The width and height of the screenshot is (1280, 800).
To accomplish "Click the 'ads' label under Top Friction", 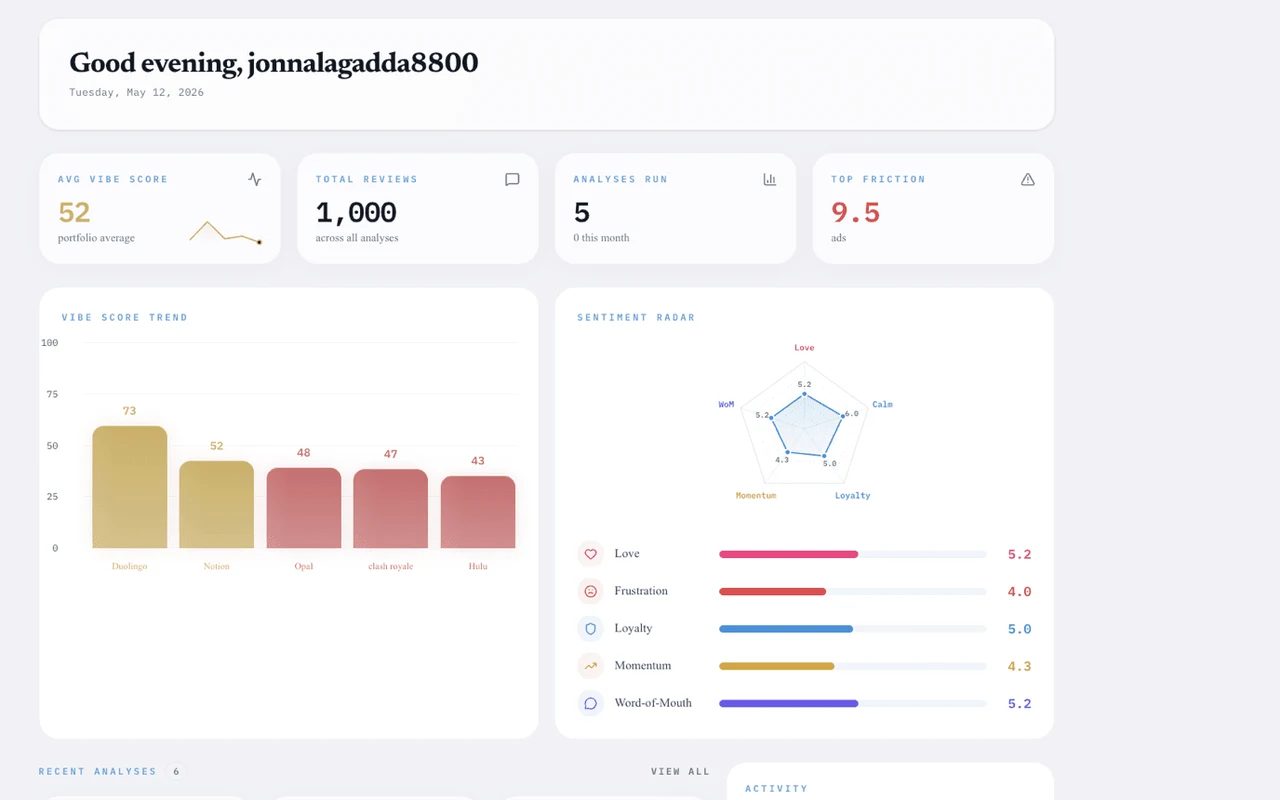I will pyautogui.click(x=839, y=238).
